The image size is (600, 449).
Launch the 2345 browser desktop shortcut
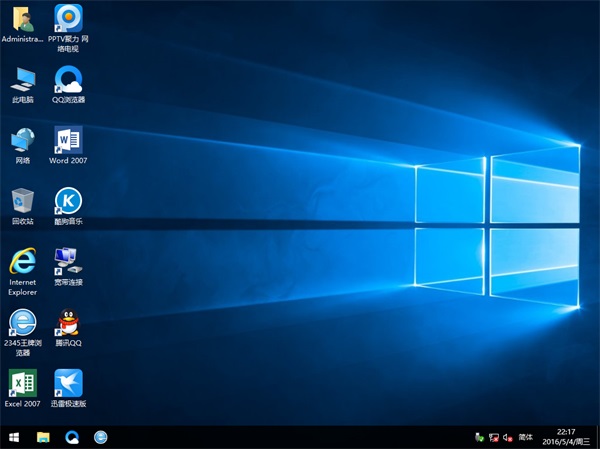(22, 322)
